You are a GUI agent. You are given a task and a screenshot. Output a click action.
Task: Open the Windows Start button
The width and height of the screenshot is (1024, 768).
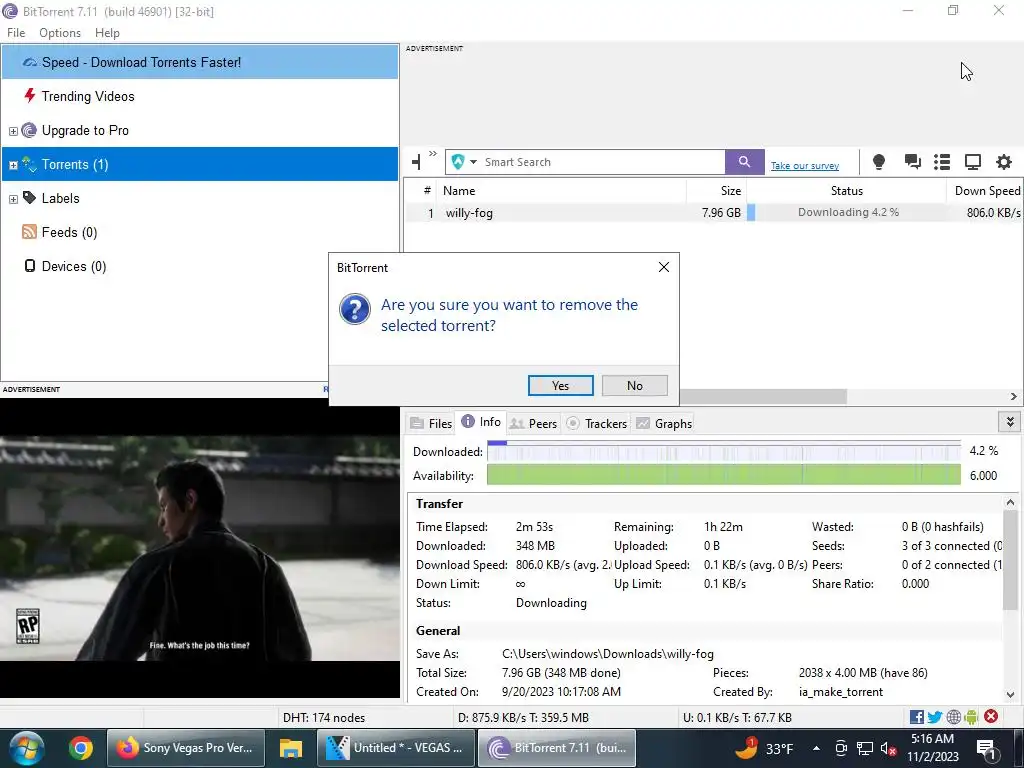tap(26, 748)
